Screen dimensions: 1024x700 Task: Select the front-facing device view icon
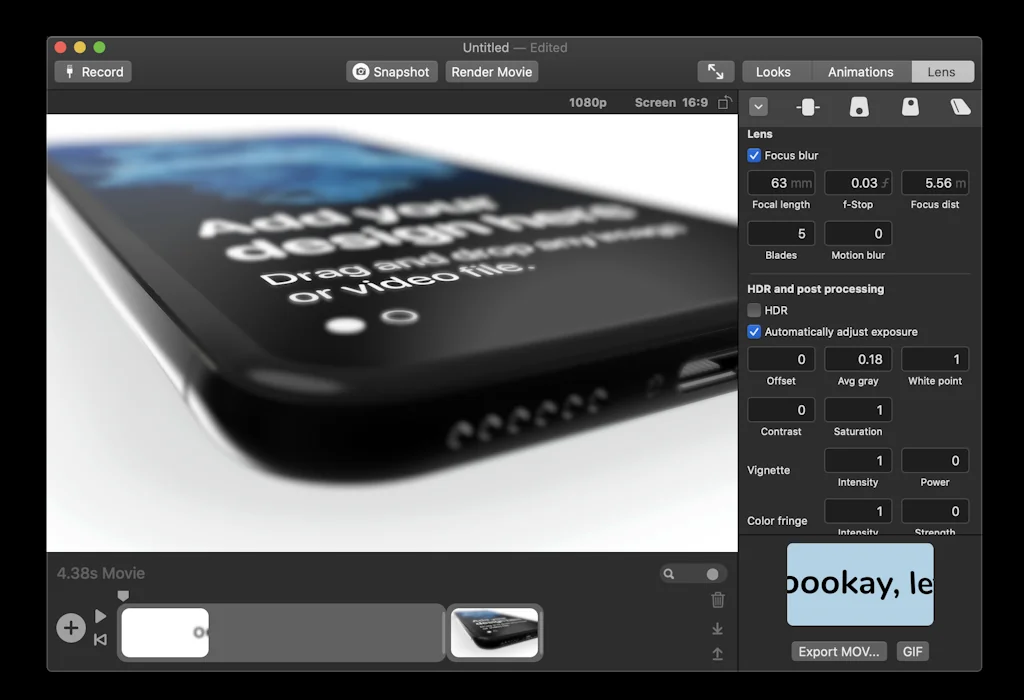[858, 107]
